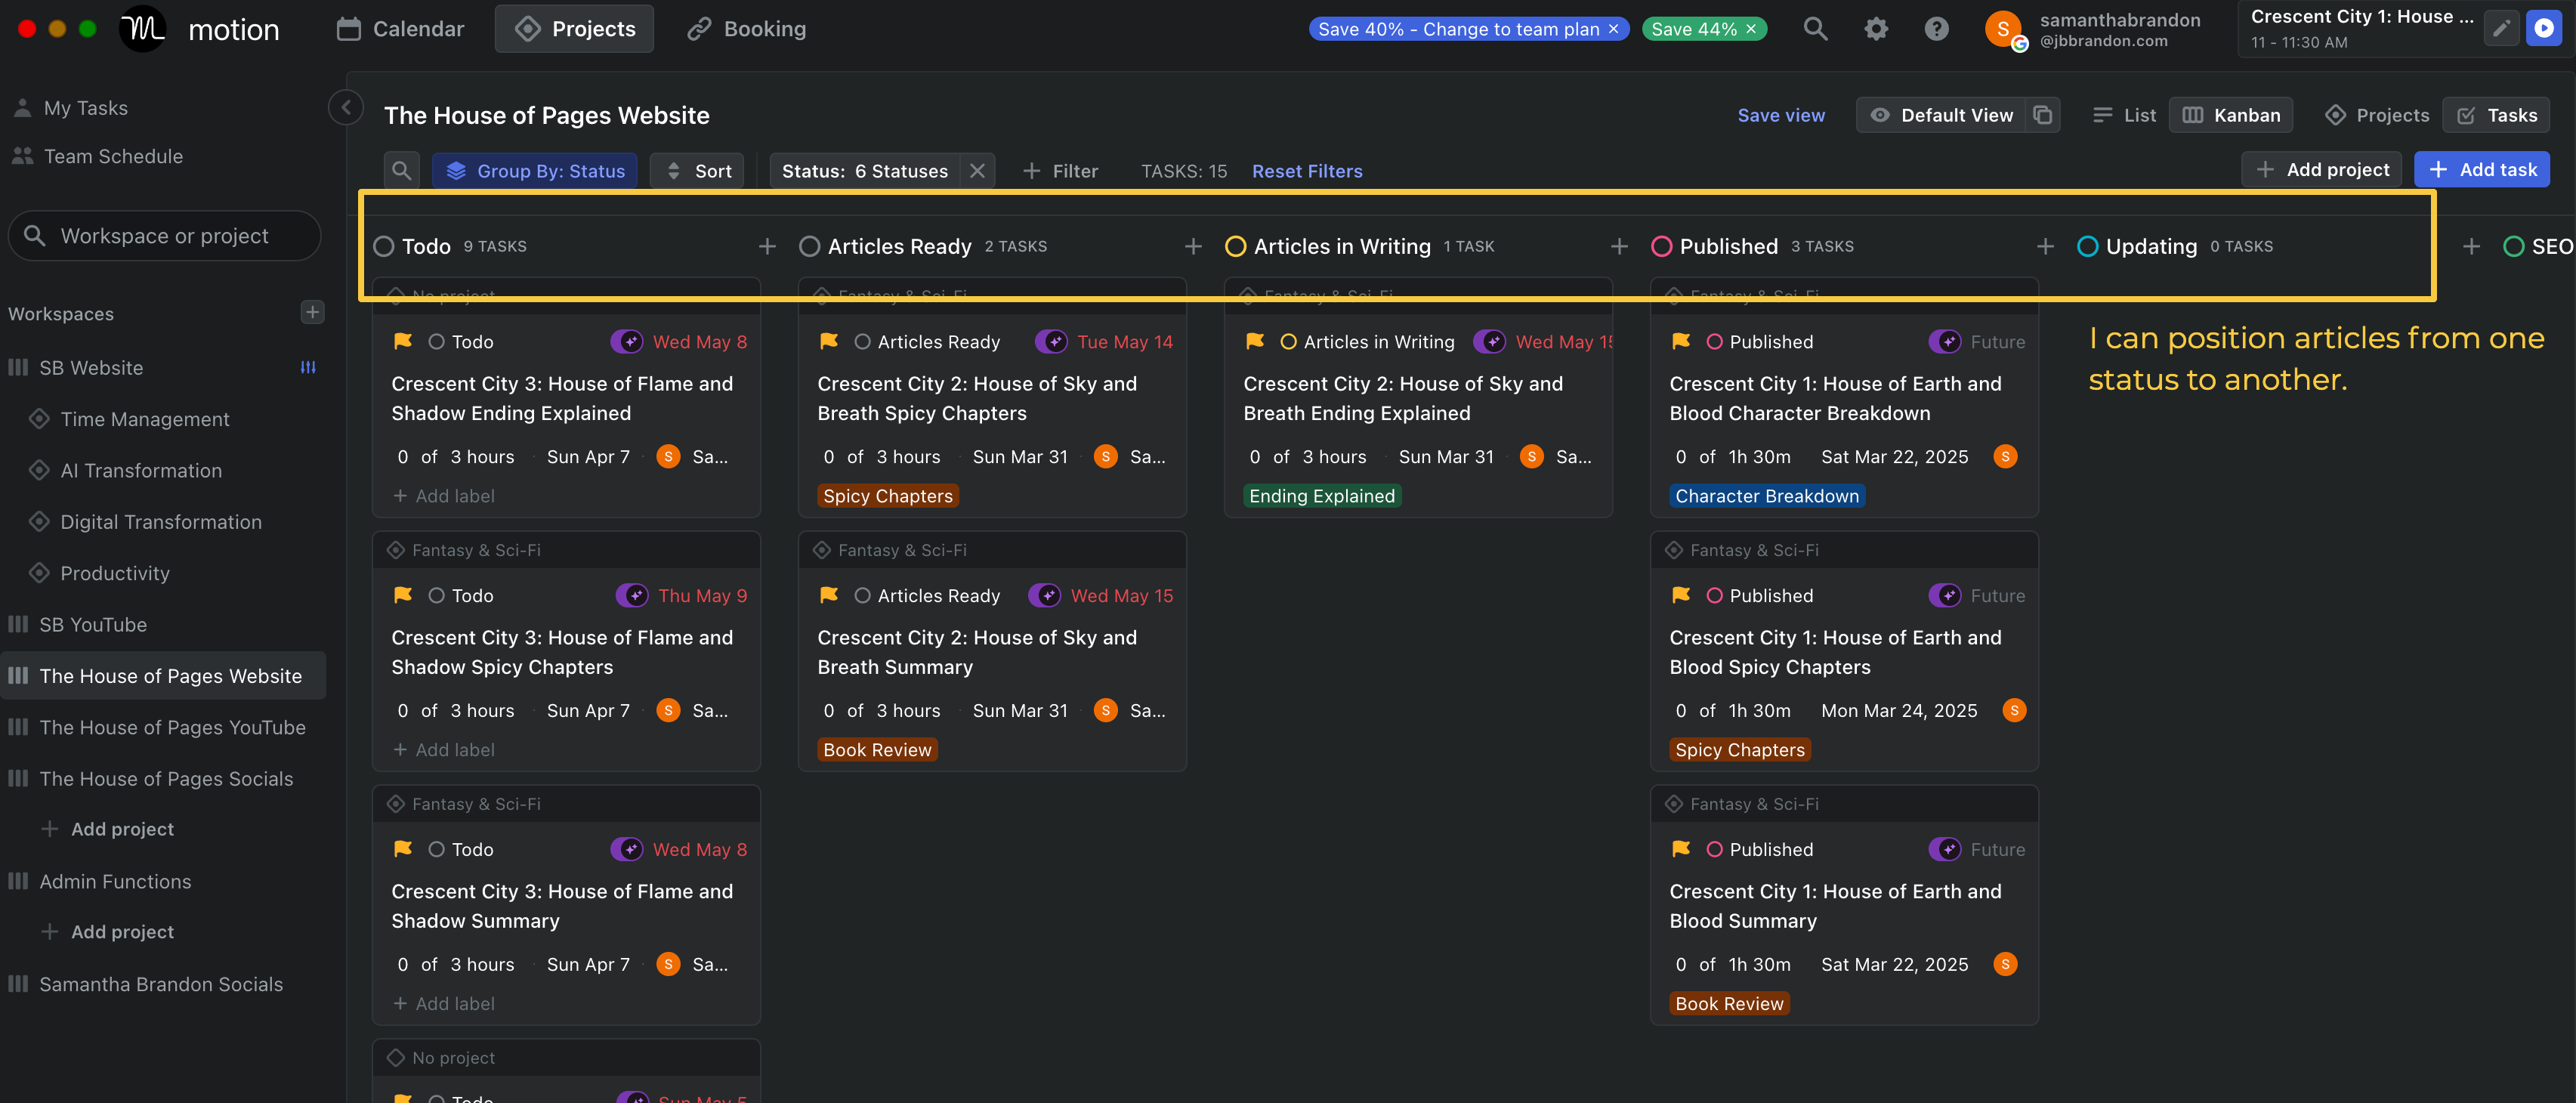Click Save view link
Image resolution: width=2576 pixels, height=1103 pixels.
[1781, 115]
